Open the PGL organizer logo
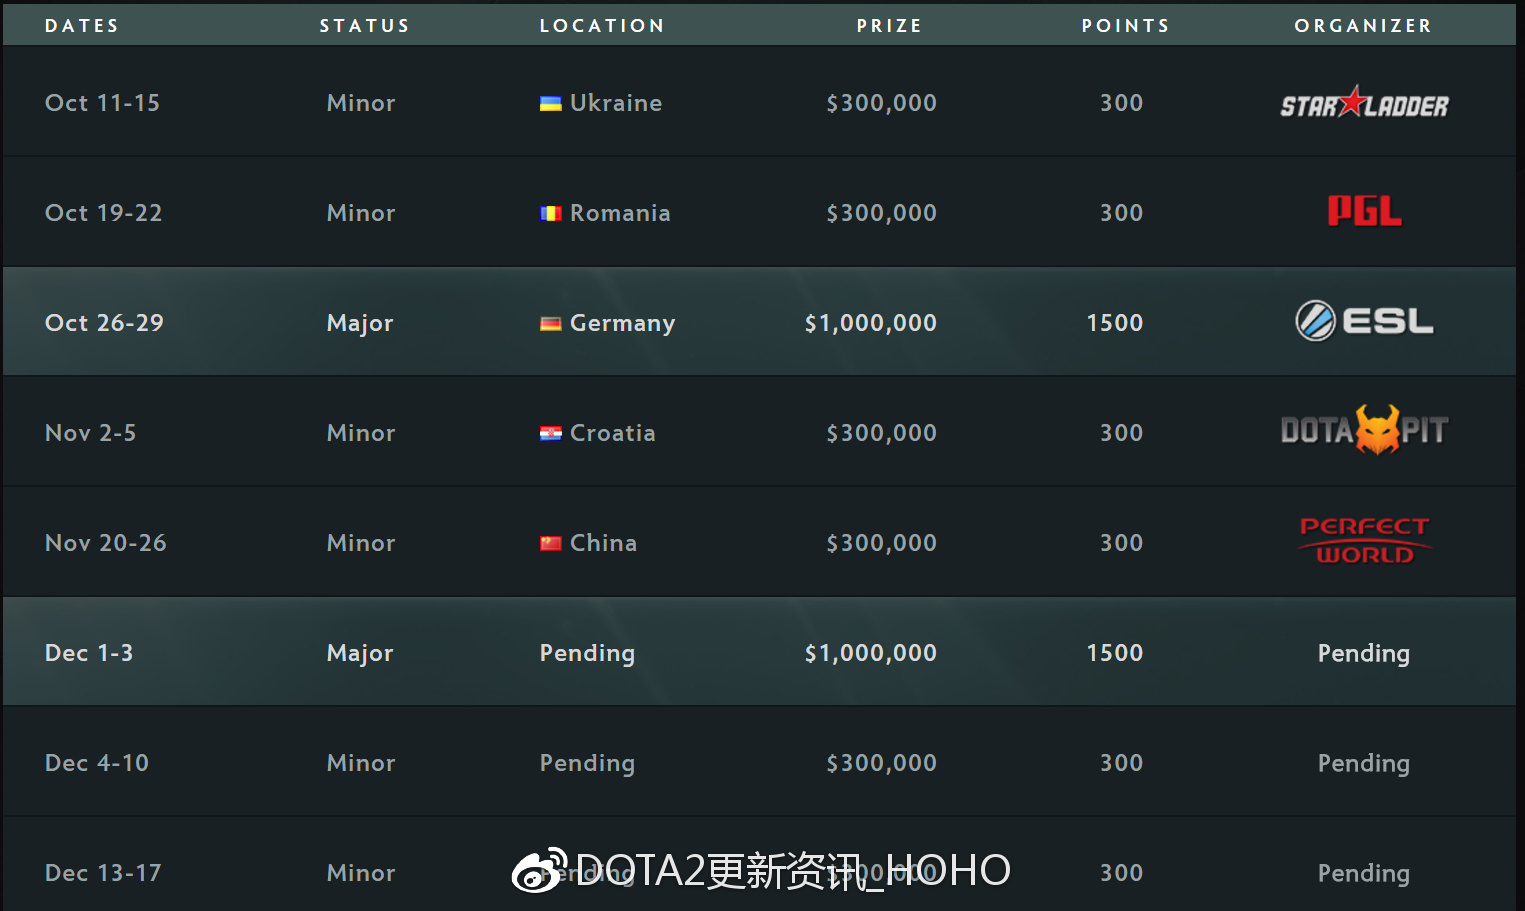The height and width of the screenshot is (911, 1525). [1364, 211]
